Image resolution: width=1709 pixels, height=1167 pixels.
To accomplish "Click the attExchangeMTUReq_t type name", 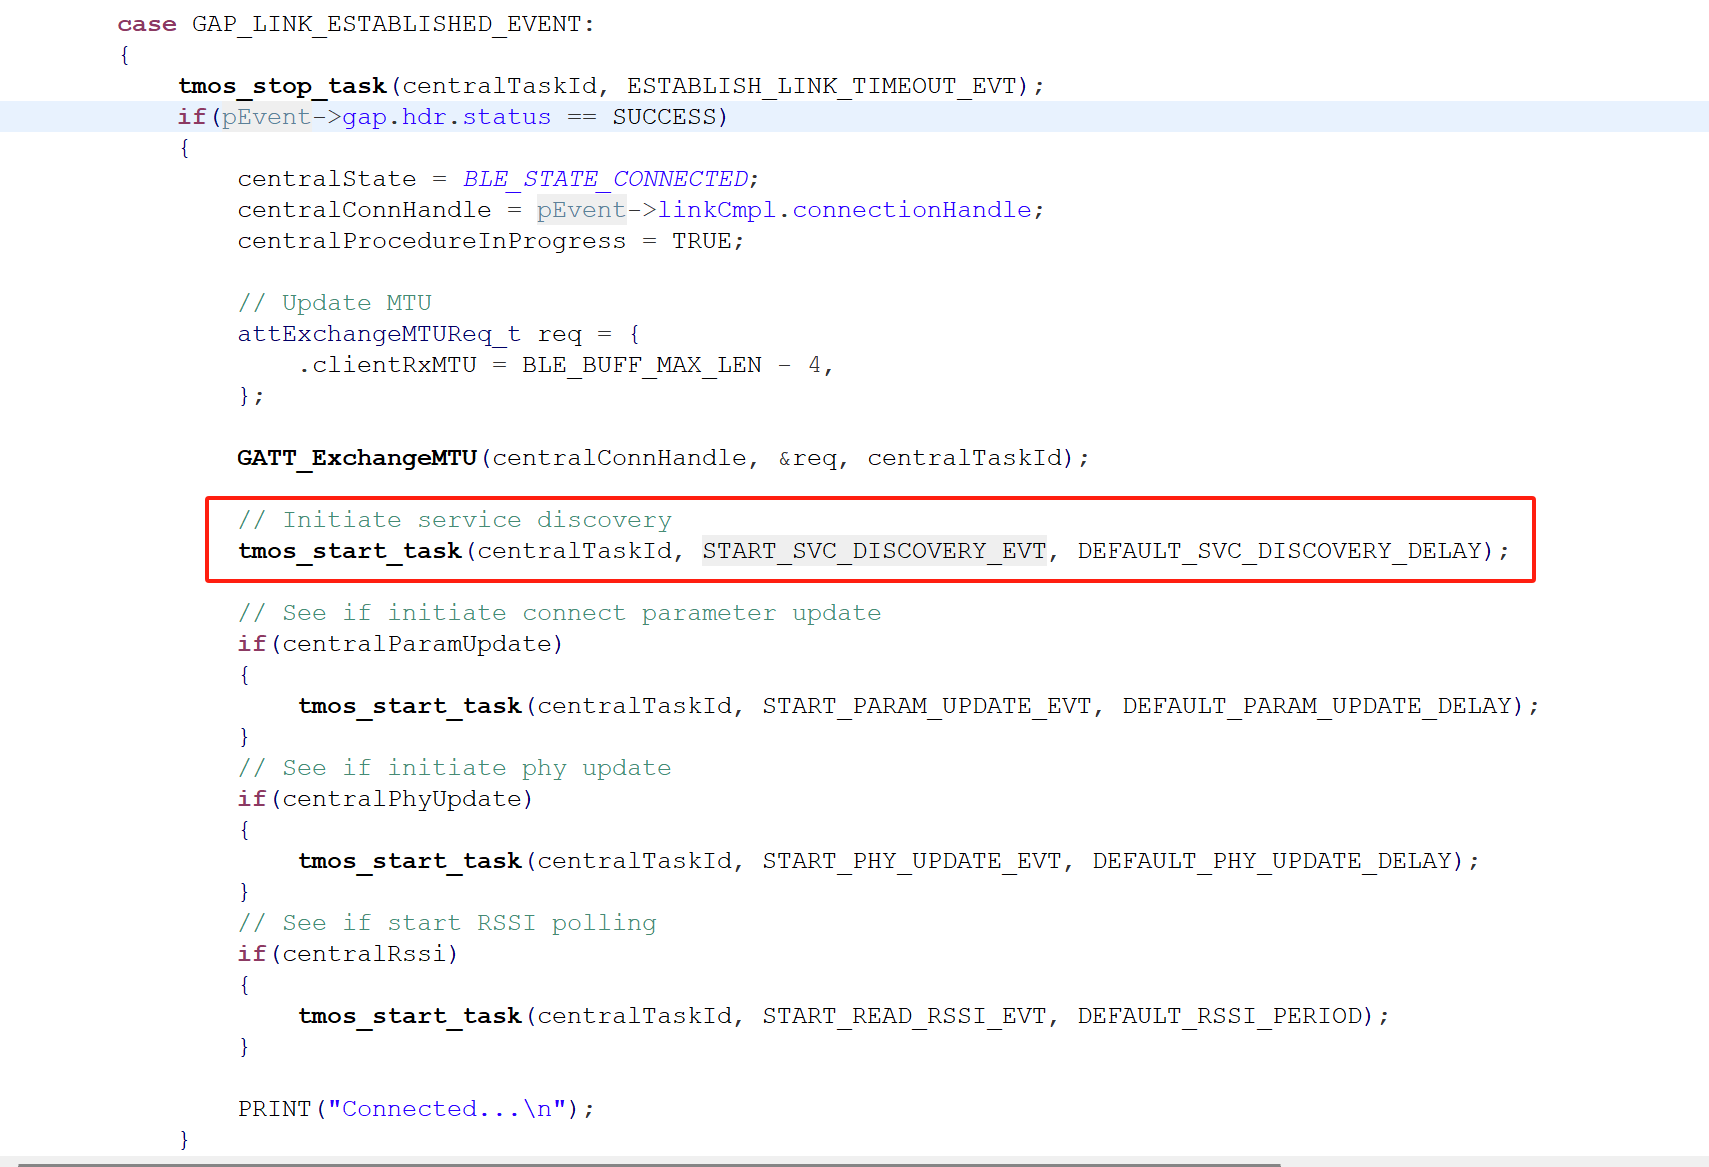I will coord(379,334).
